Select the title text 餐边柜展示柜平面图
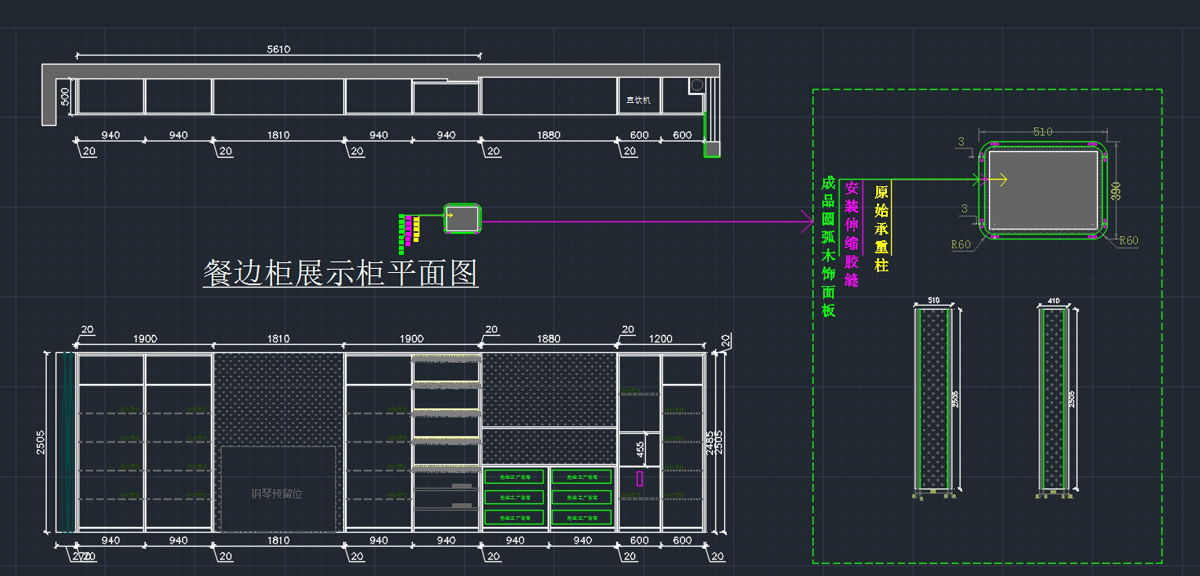 (340, 273)
